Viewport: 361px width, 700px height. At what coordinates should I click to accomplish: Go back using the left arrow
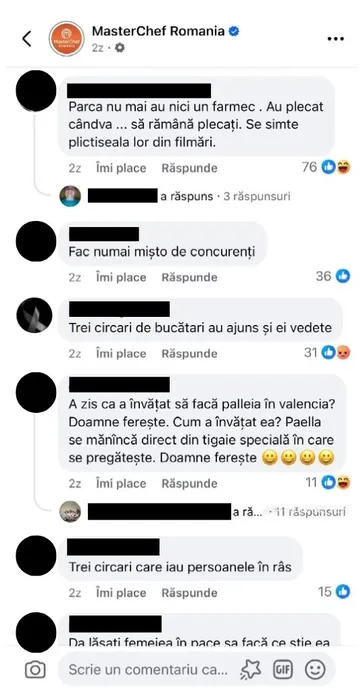27,39
